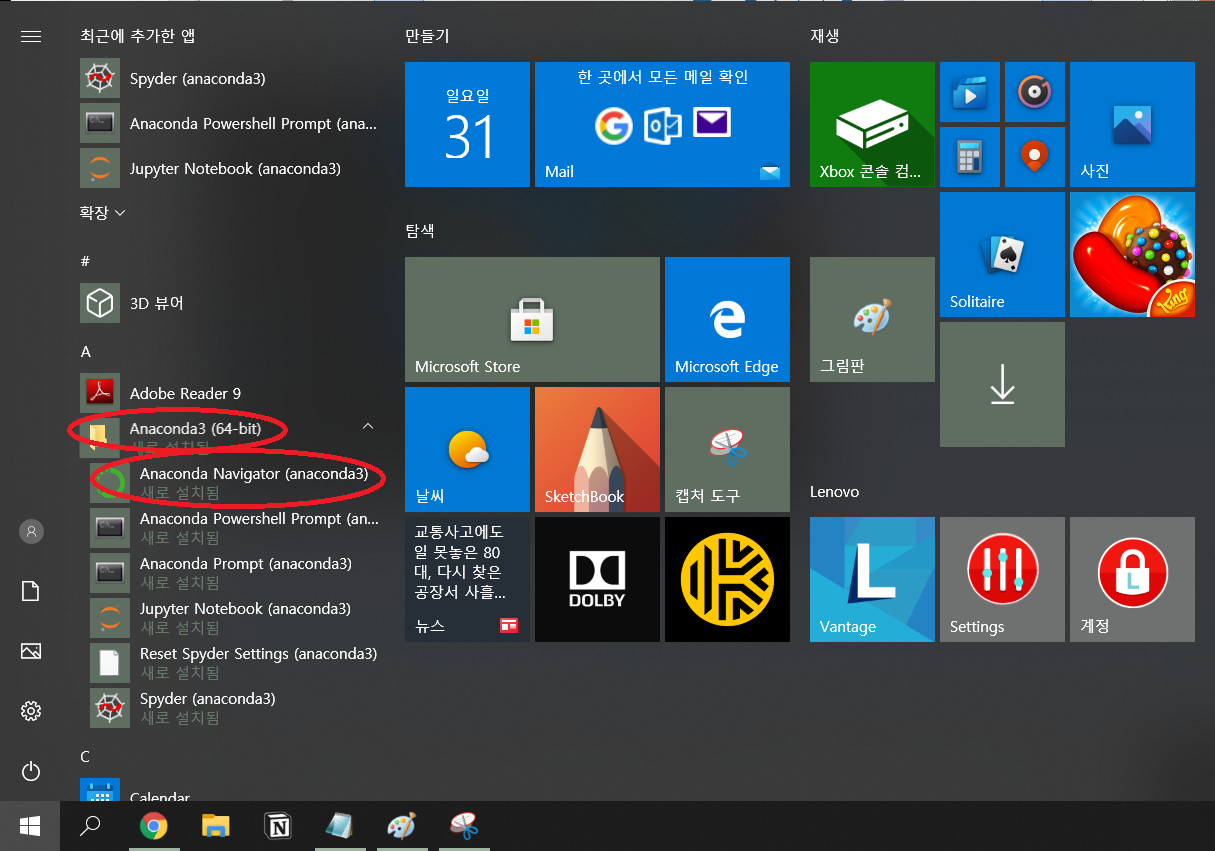
Task: Open the Groove Music small tile
Action: [1035, 92]
